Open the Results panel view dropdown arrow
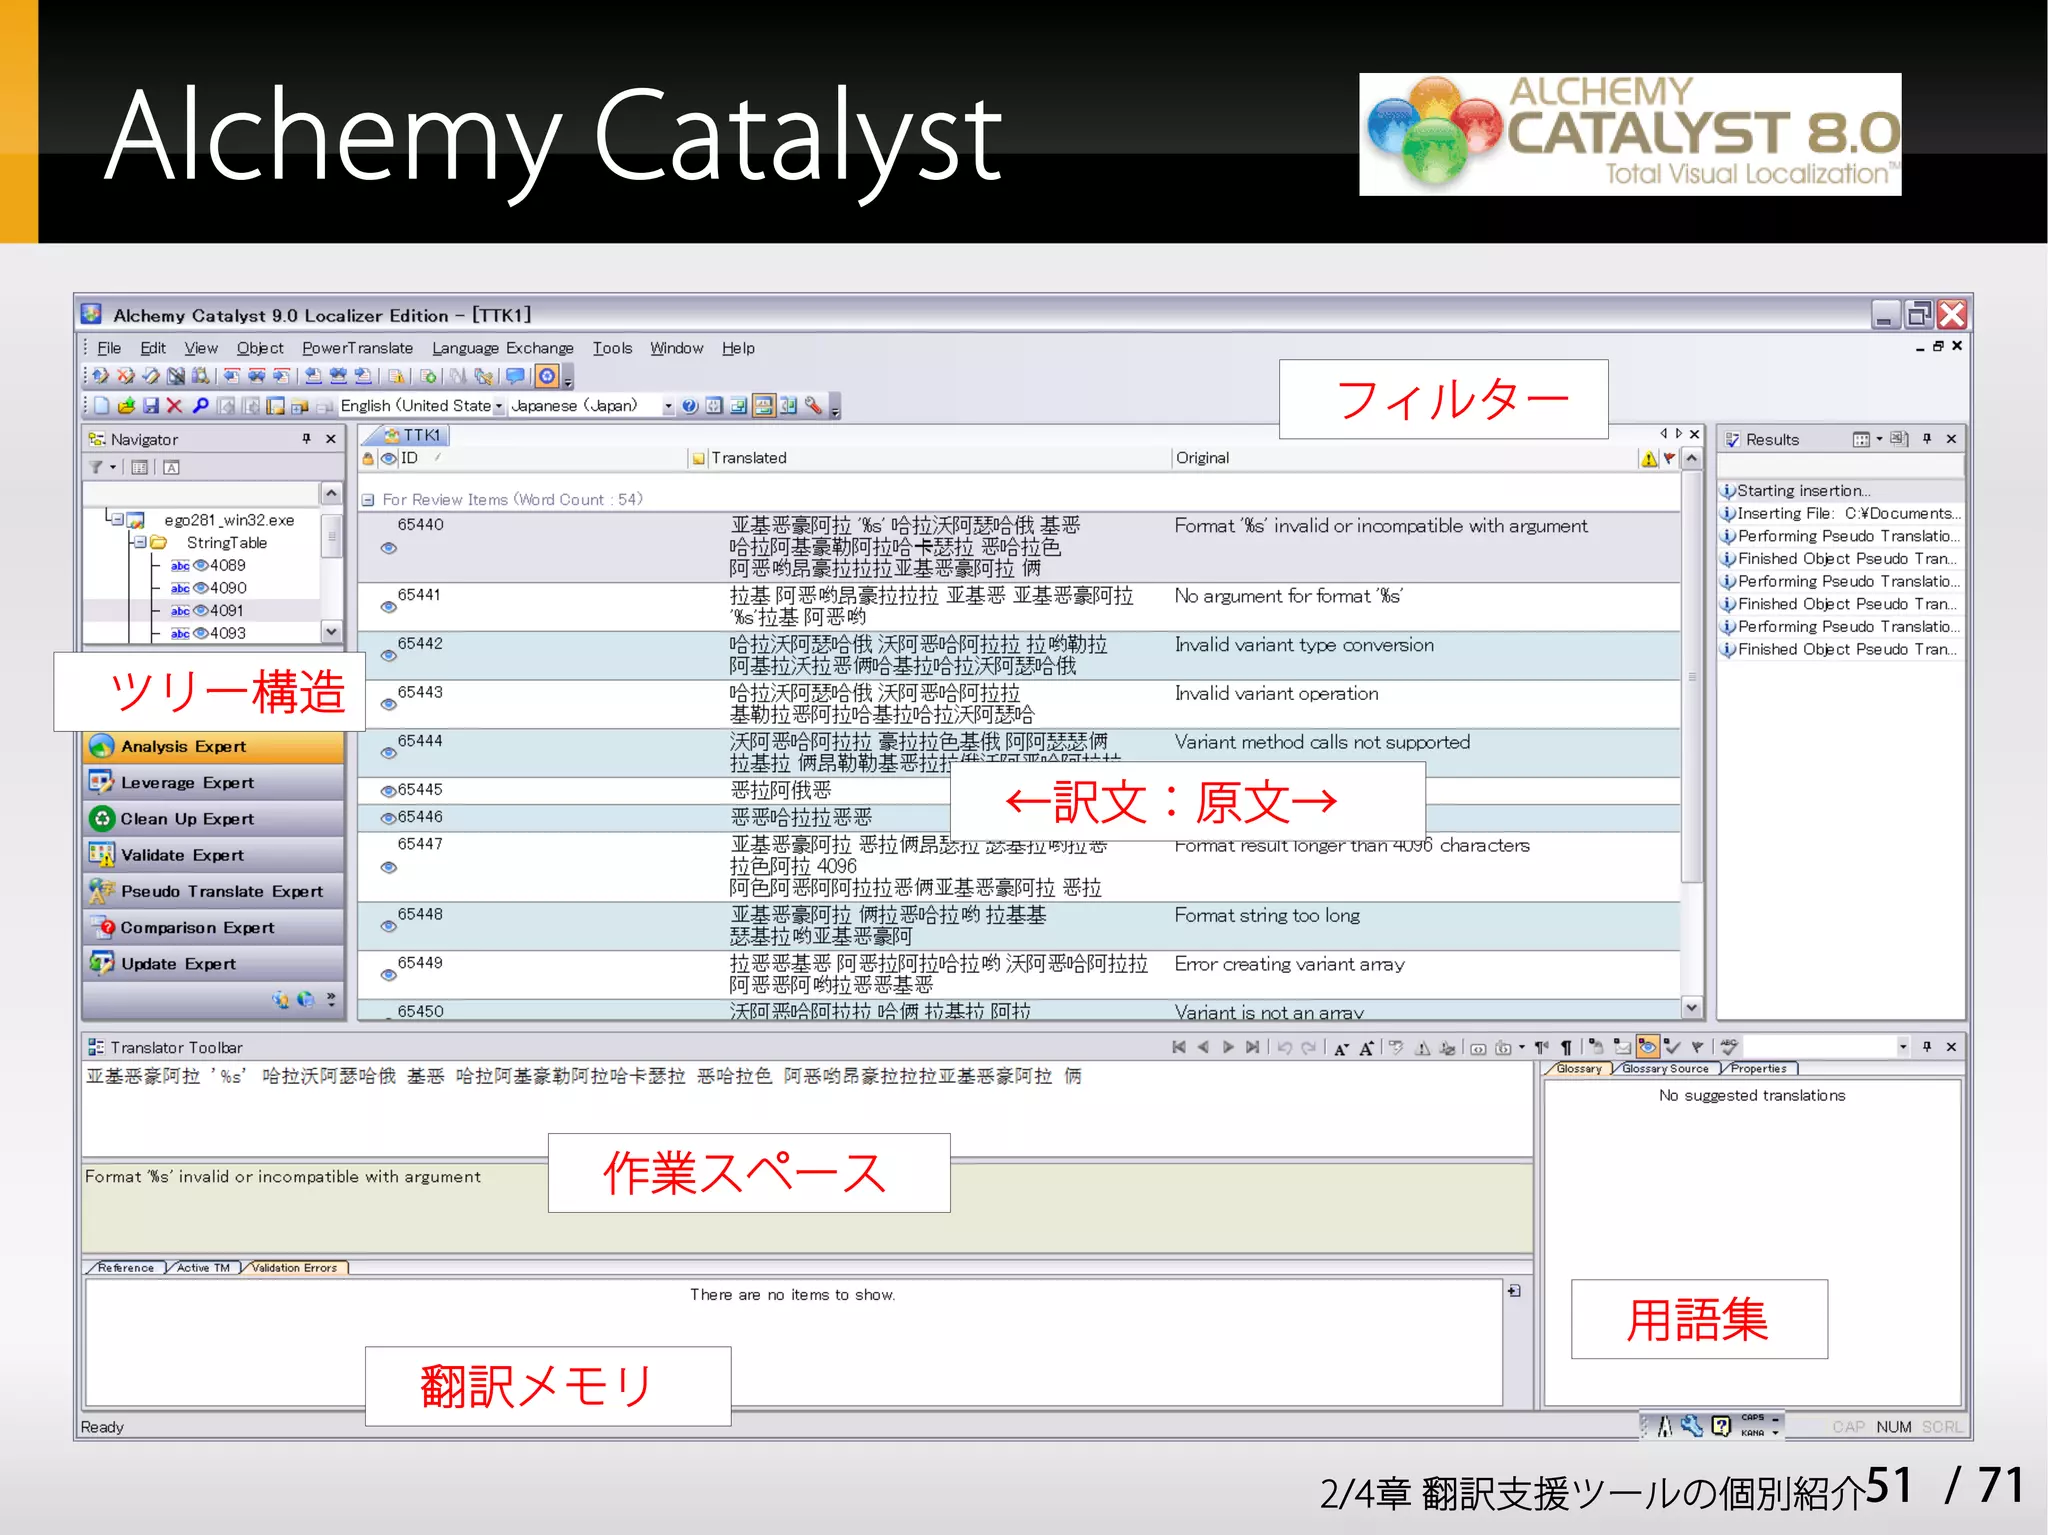2048x1535 pixels. click(x=1879, y=439)
